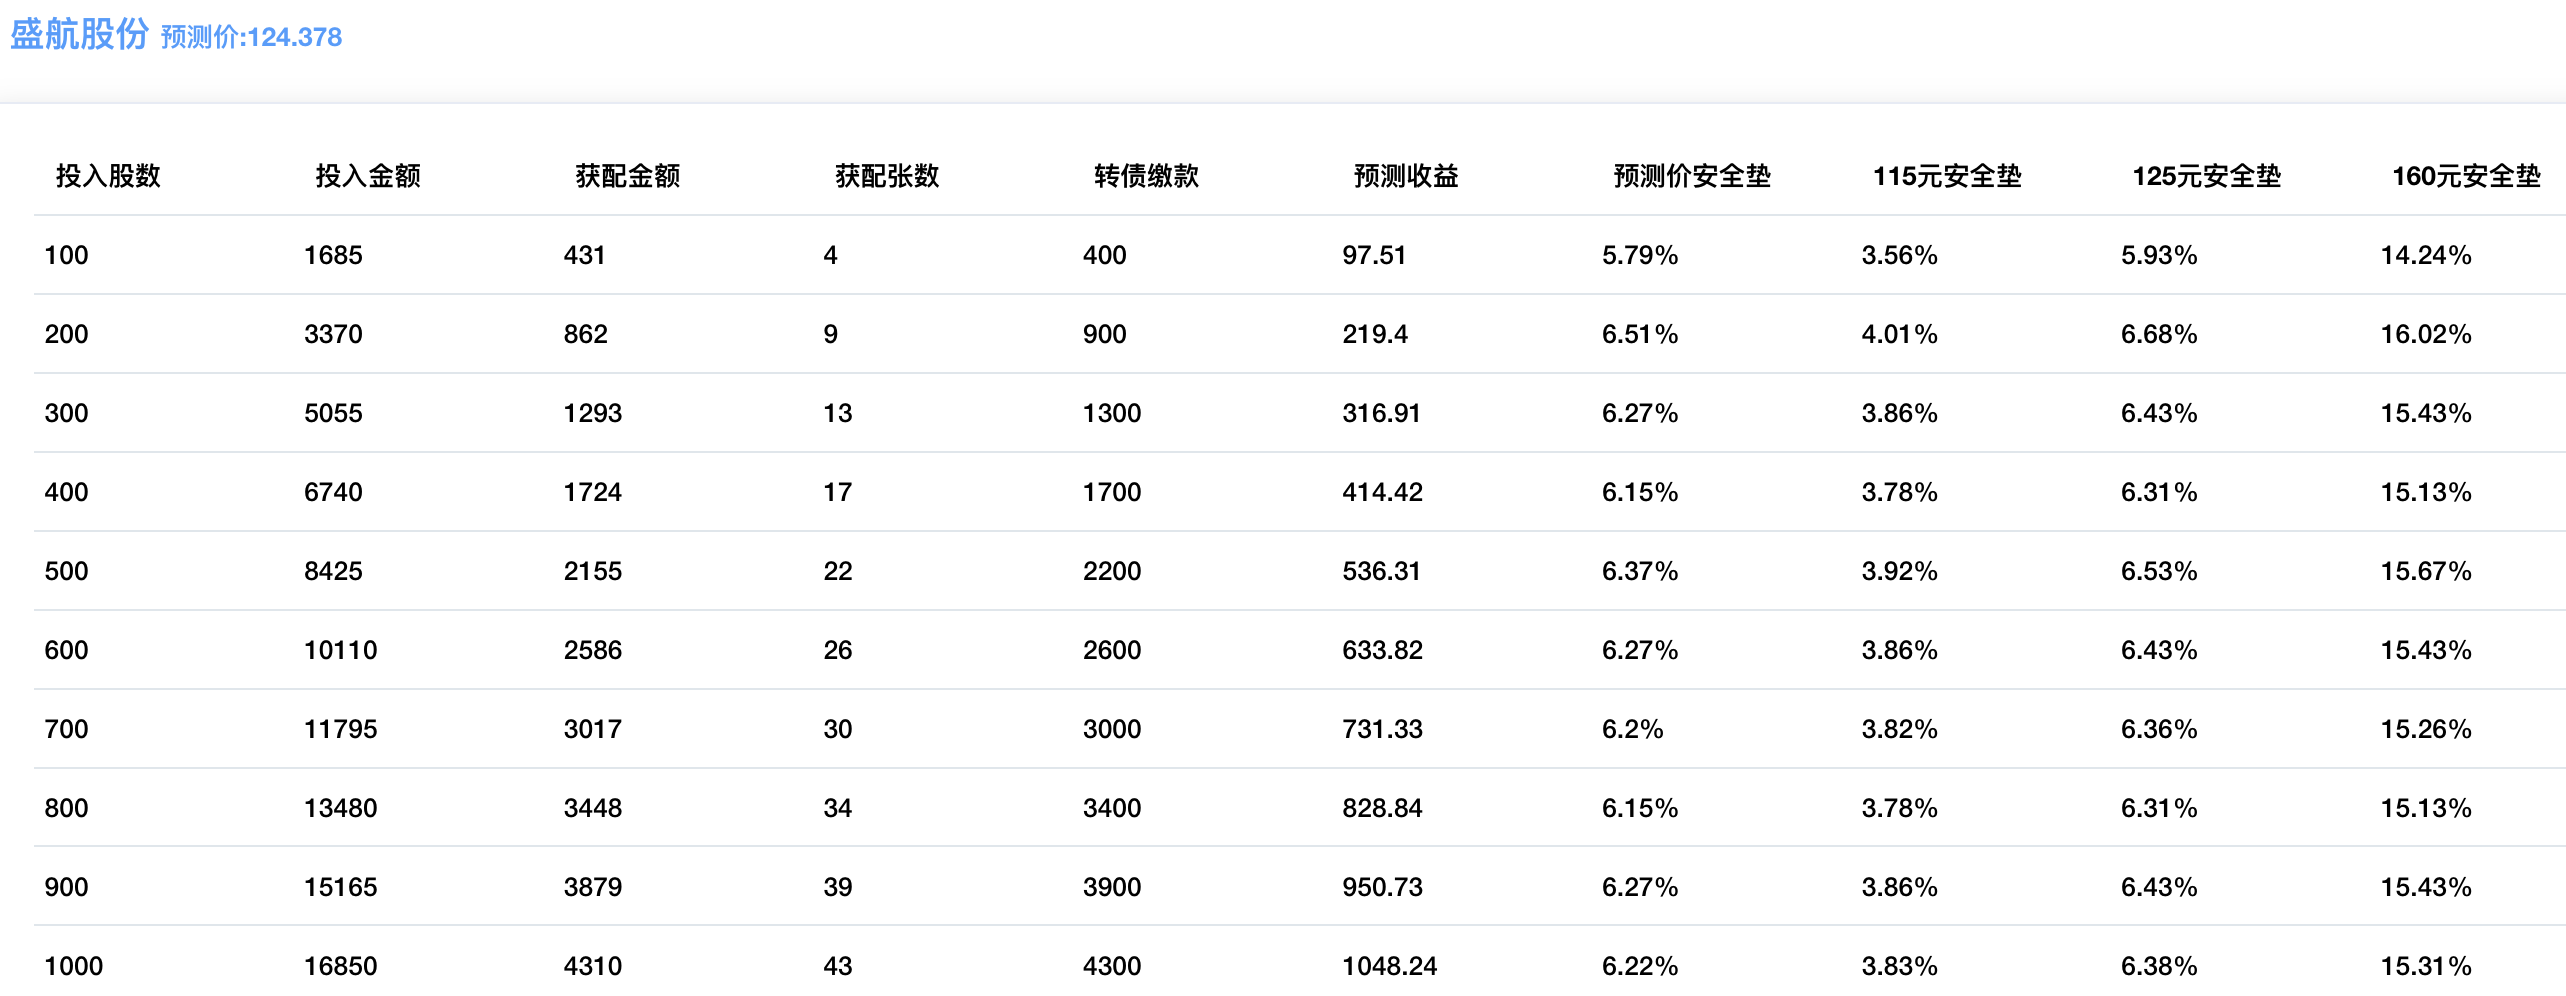Select the 160元安全垫 column header
The height and width of the screenshot is (996, 2566).
coord(2465,176)
